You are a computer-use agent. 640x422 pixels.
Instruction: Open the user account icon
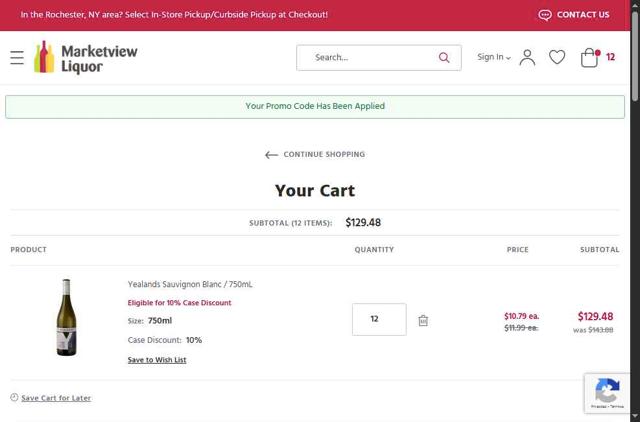point(527,58)
